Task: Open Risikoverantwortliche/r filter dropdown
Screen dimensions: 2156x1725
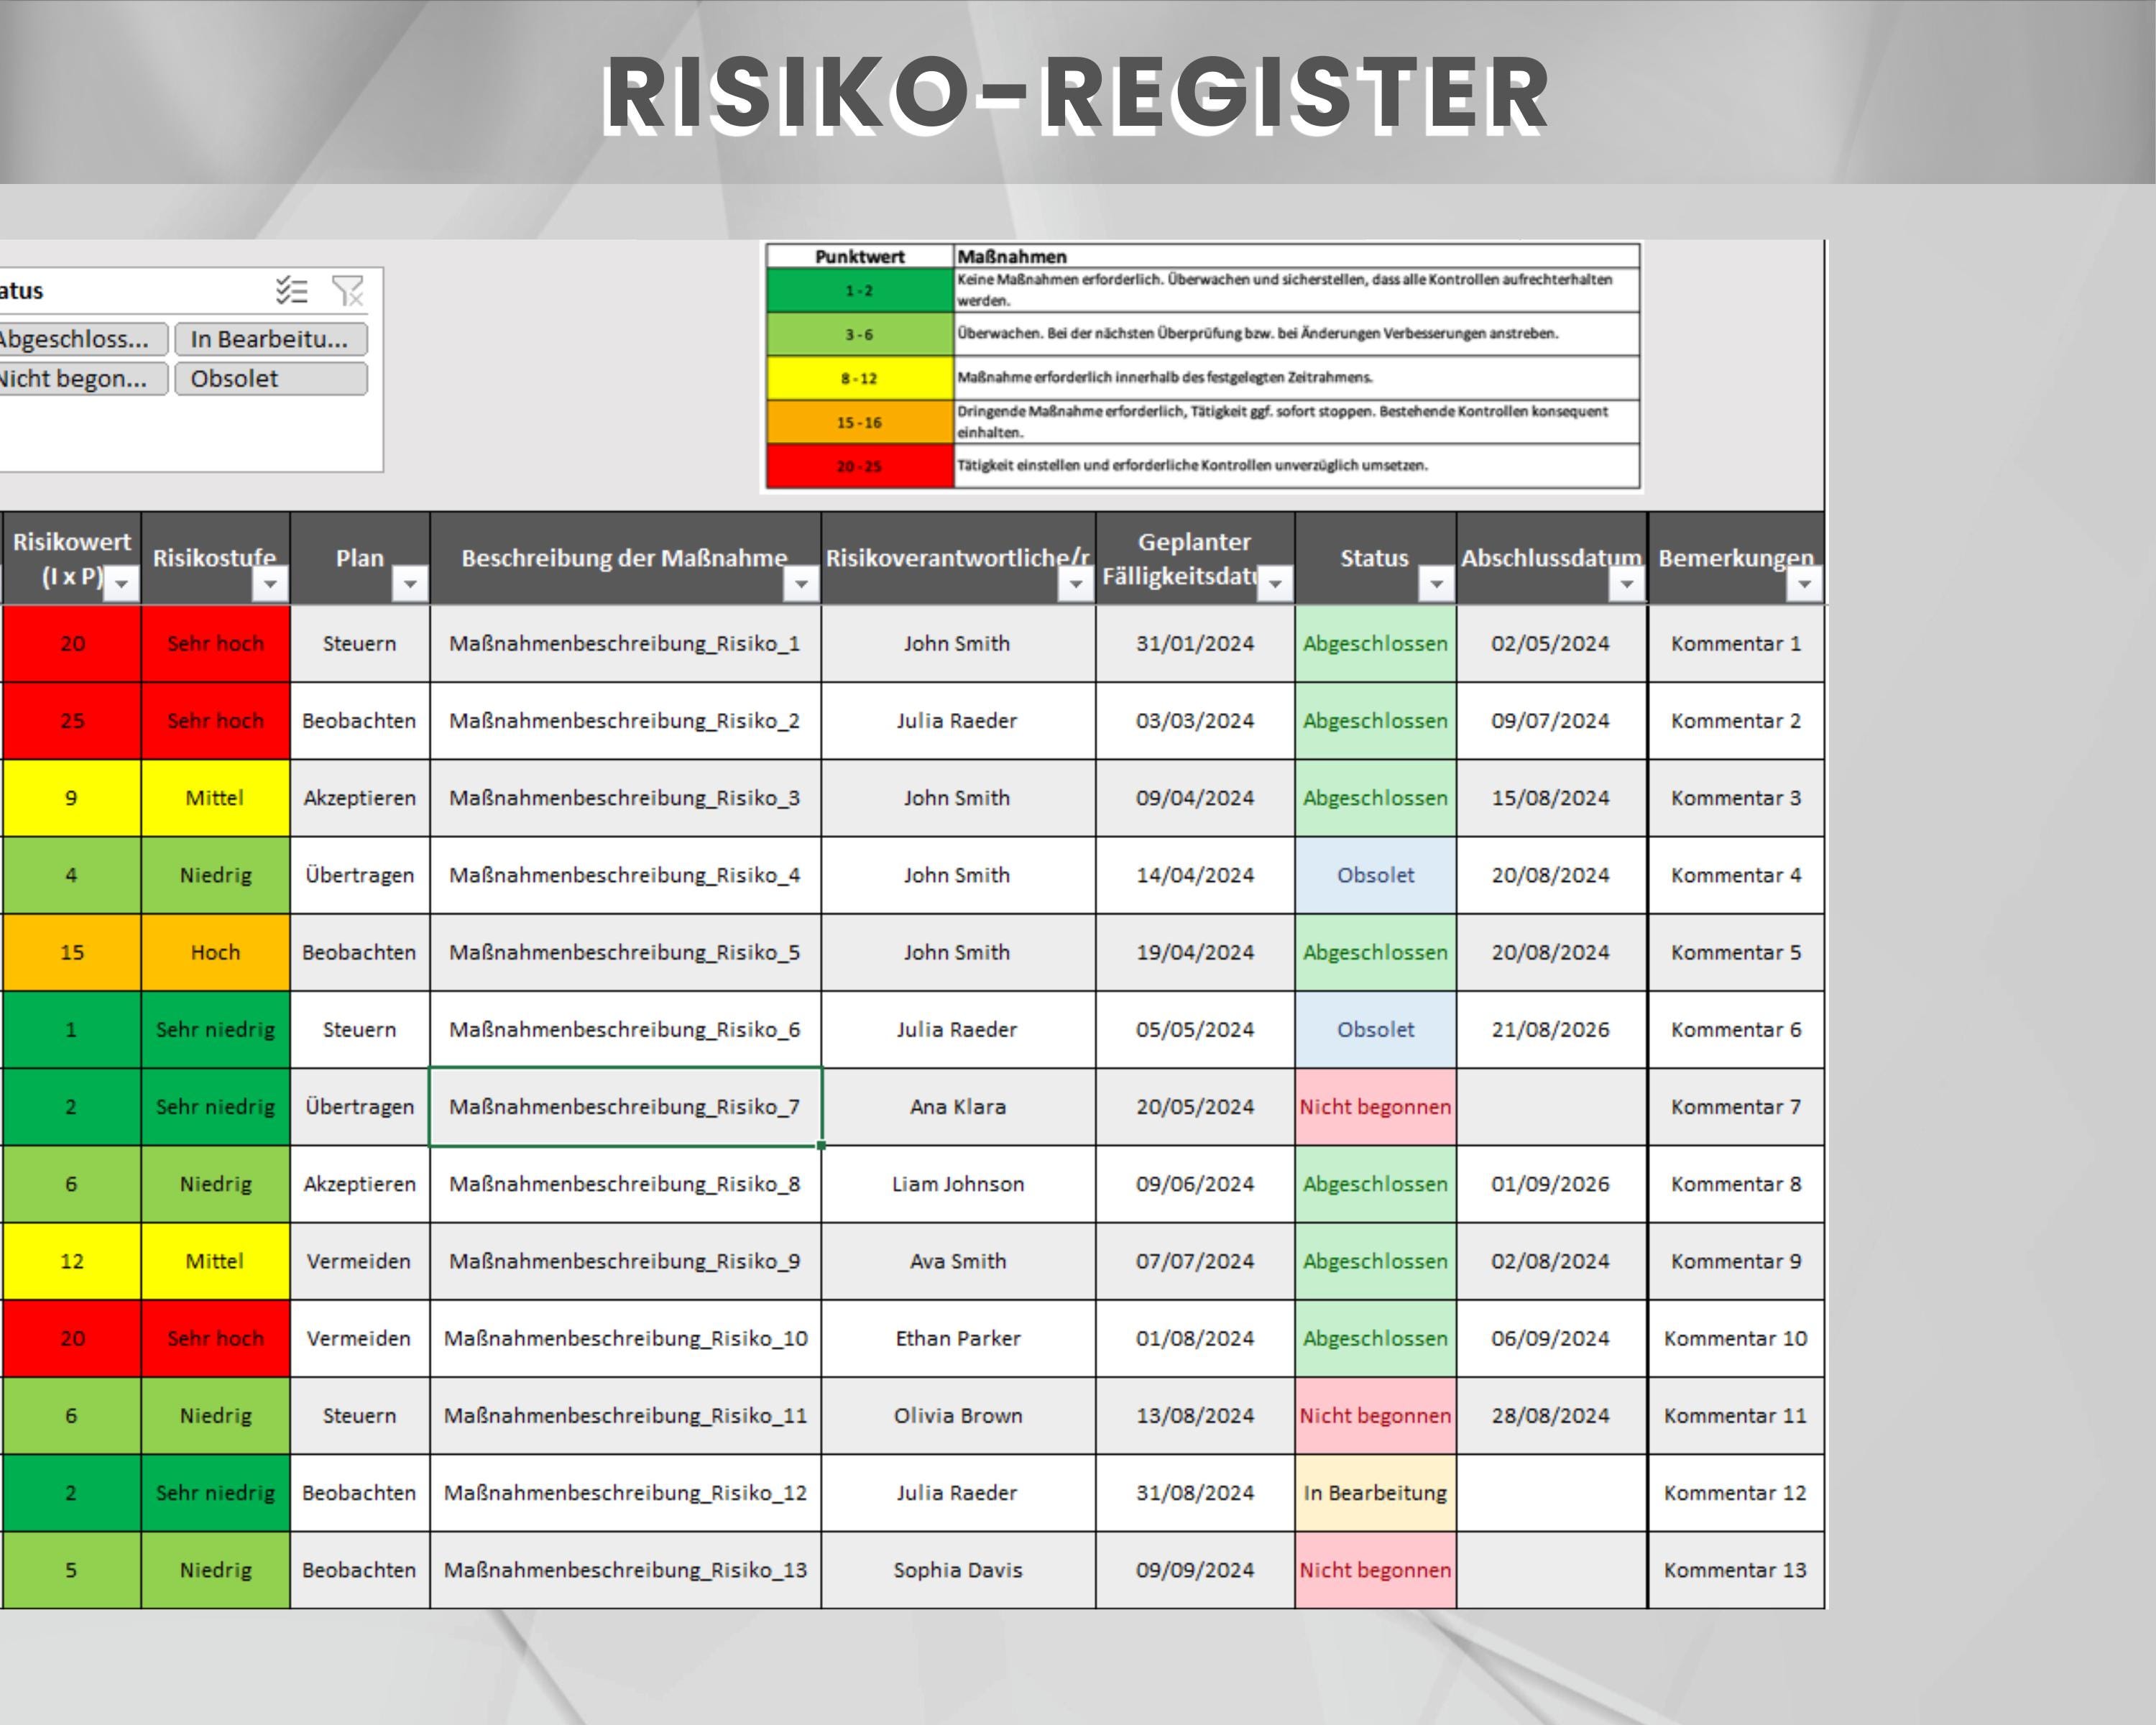Action: [x=1076, y=583]
